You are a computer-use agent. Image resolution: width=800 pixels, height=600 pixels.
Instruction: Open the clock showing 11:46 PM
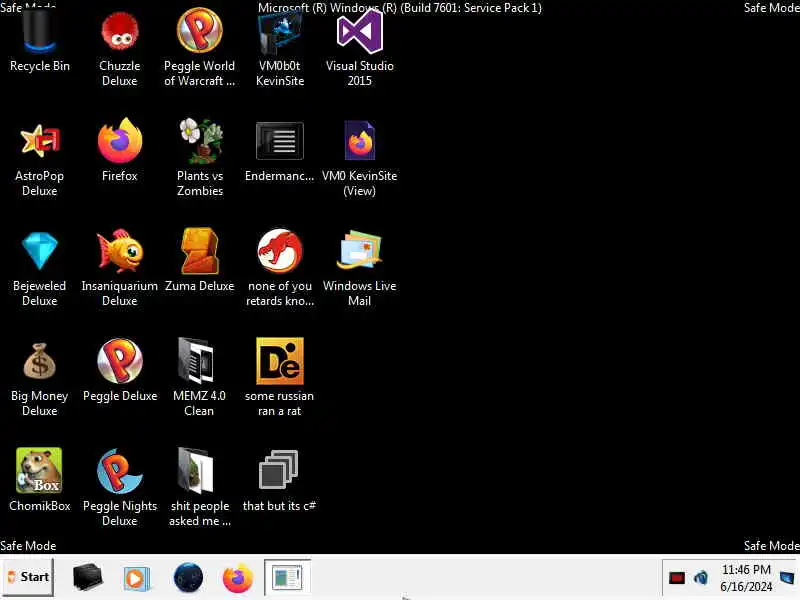746,578
